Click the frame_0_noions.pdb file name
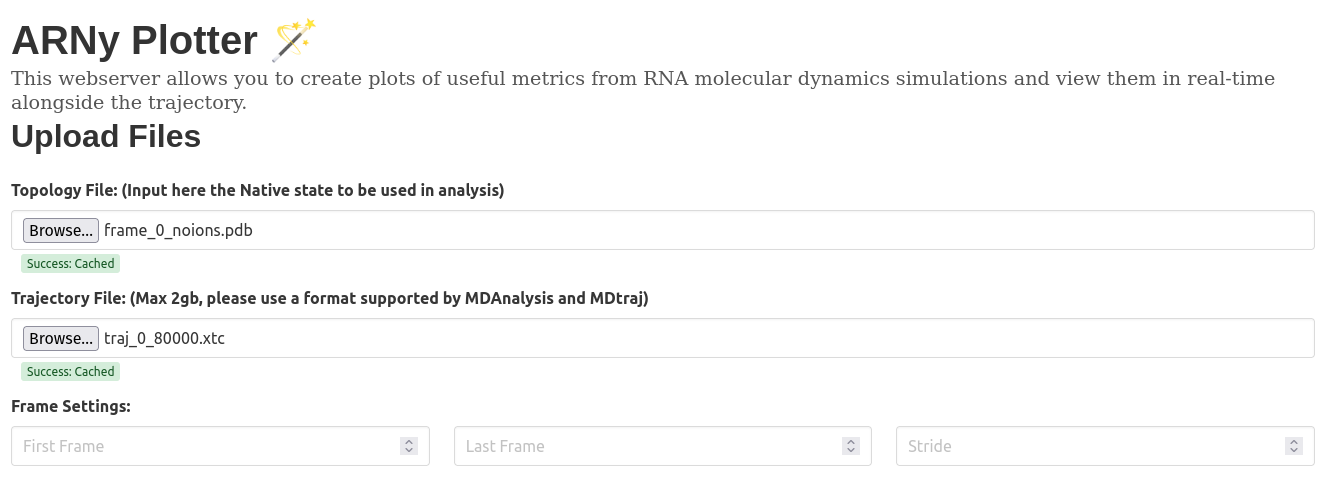 point(178,230)
